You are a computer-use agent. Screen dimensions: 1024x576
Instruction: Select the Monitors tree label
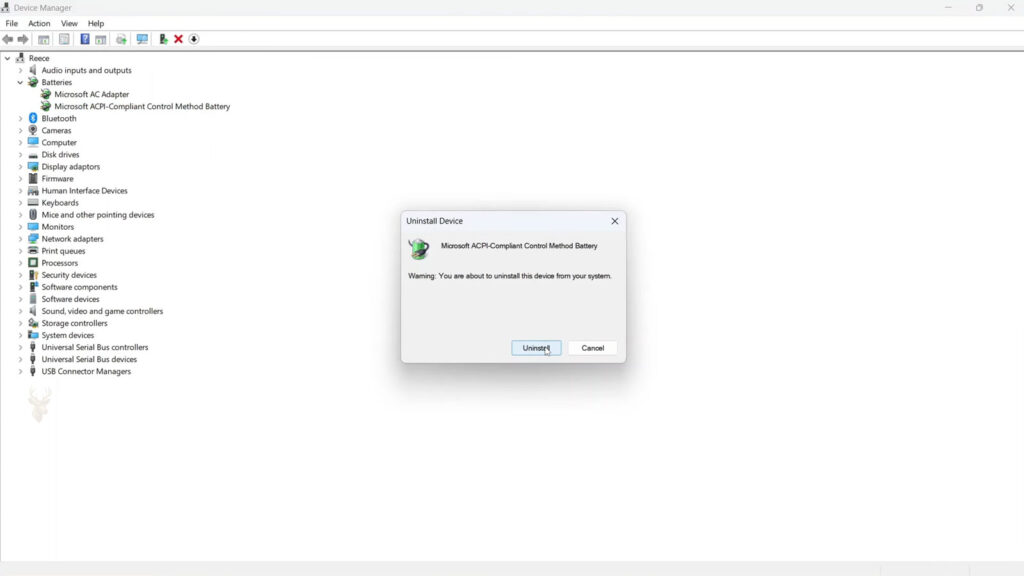pyautogui.click(x=57, y=227)
